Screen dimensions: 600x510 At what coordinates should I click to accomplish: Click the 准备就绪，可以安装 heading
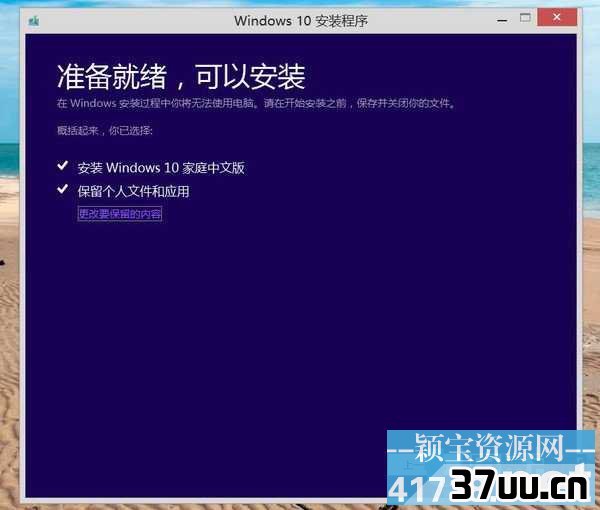coord(181,77)
